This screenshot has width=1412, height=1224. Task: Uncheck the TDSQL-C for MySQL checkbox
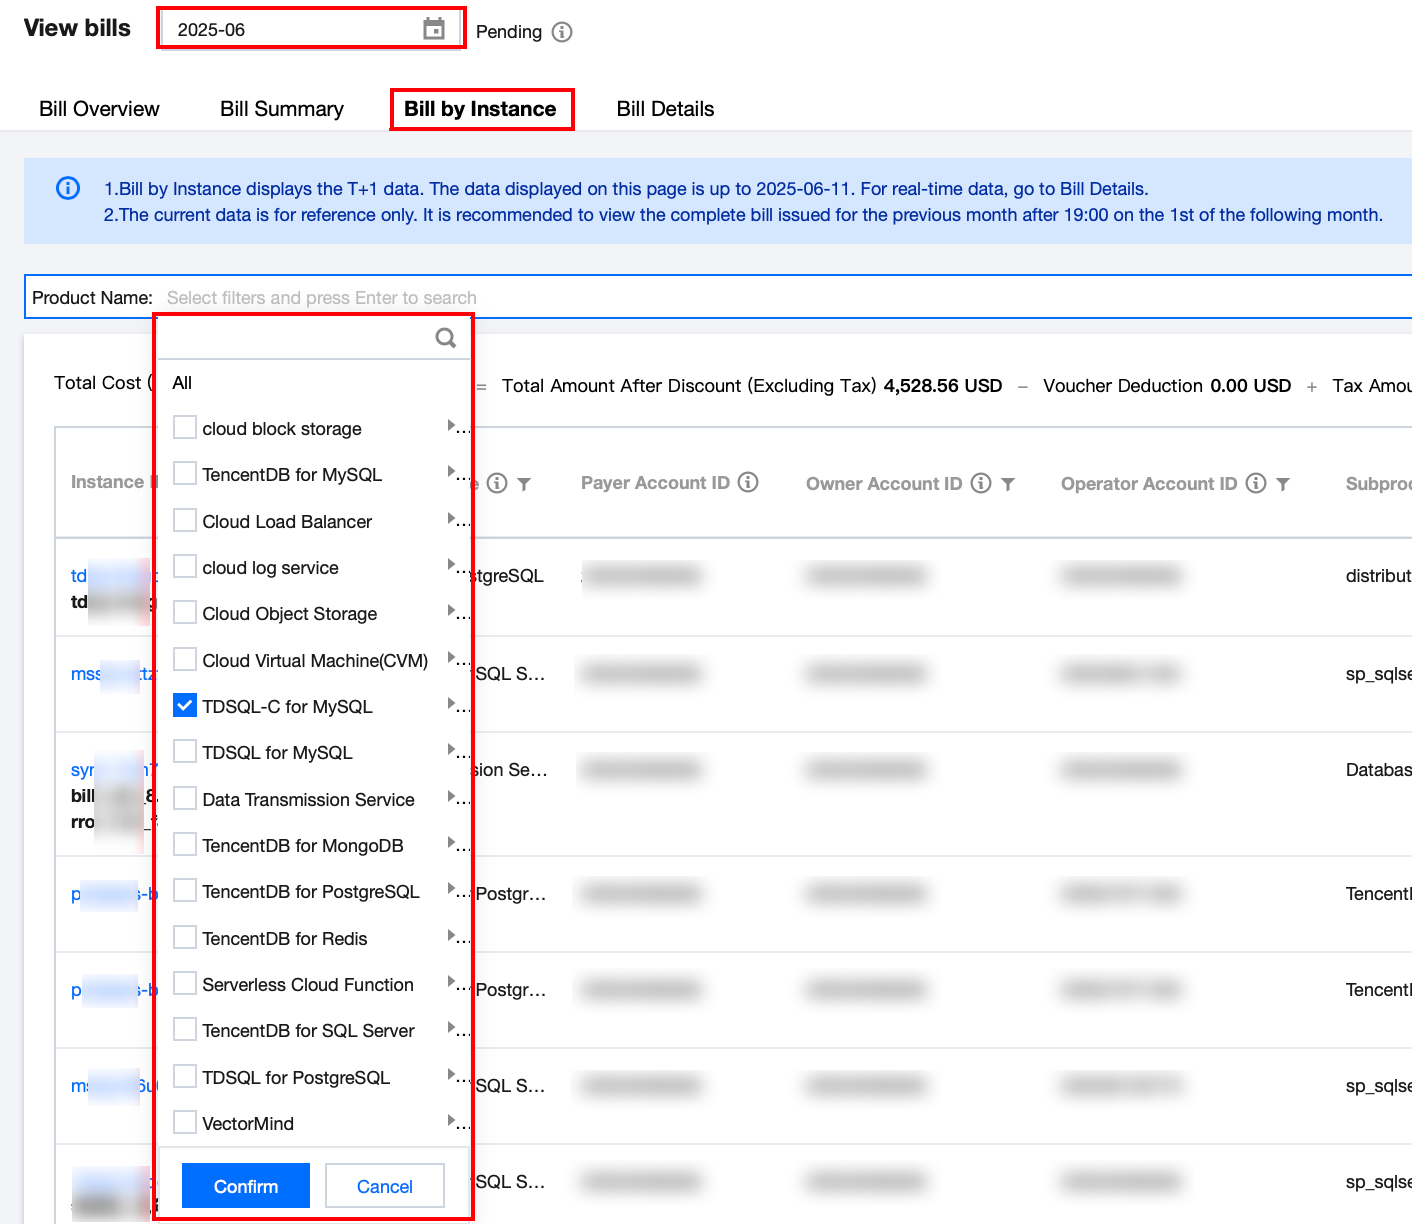pos(185,706)
